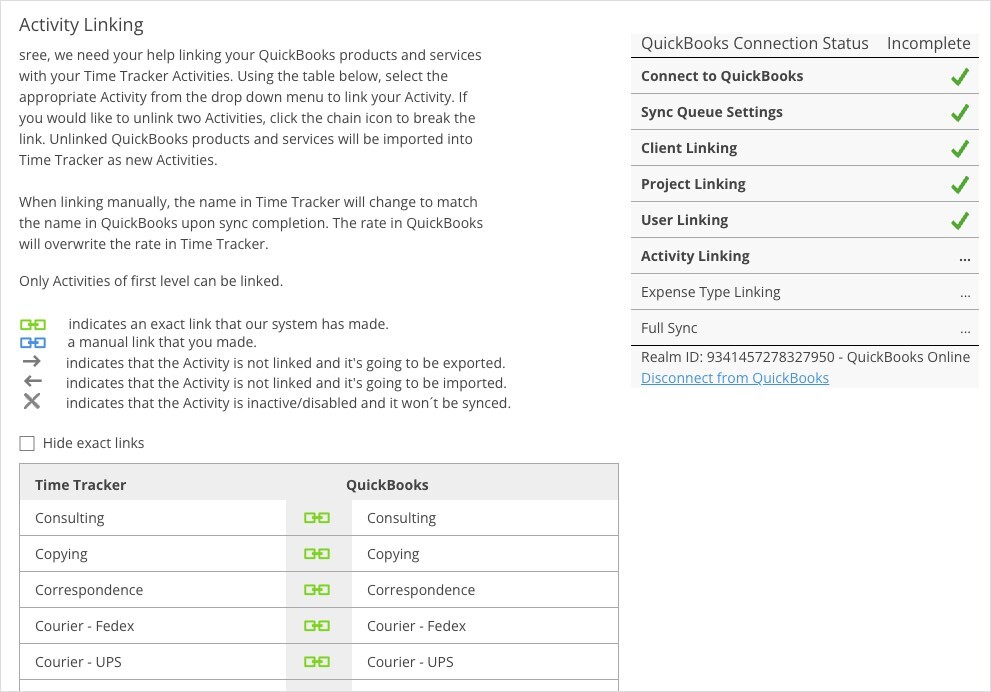Select Time Tracker Consulting cell
Viewport: 991px width, 692px height.
(153, 518)
